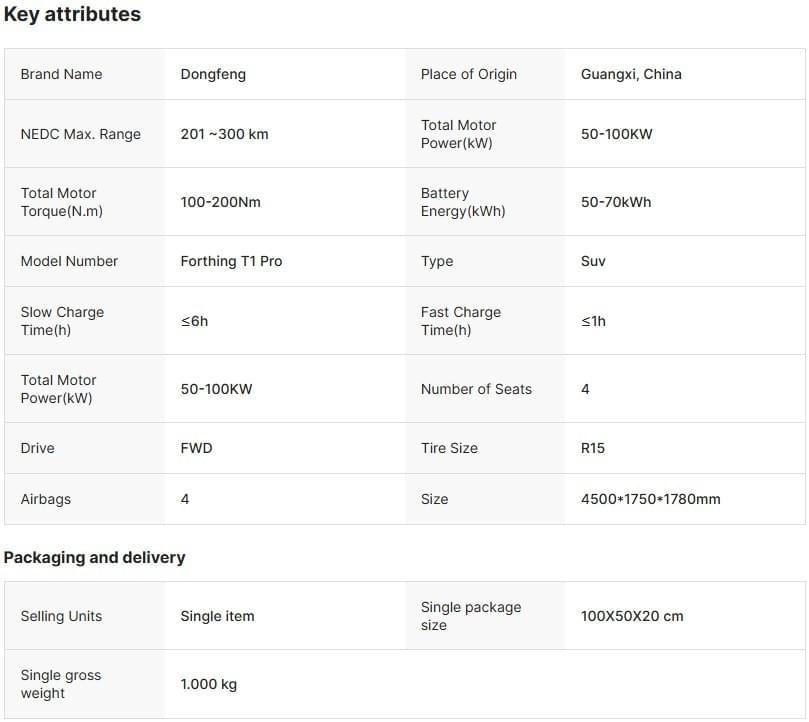Select the Dongfeng brand name value
This screenshot has height=722, width=809.
click(213, 74)
